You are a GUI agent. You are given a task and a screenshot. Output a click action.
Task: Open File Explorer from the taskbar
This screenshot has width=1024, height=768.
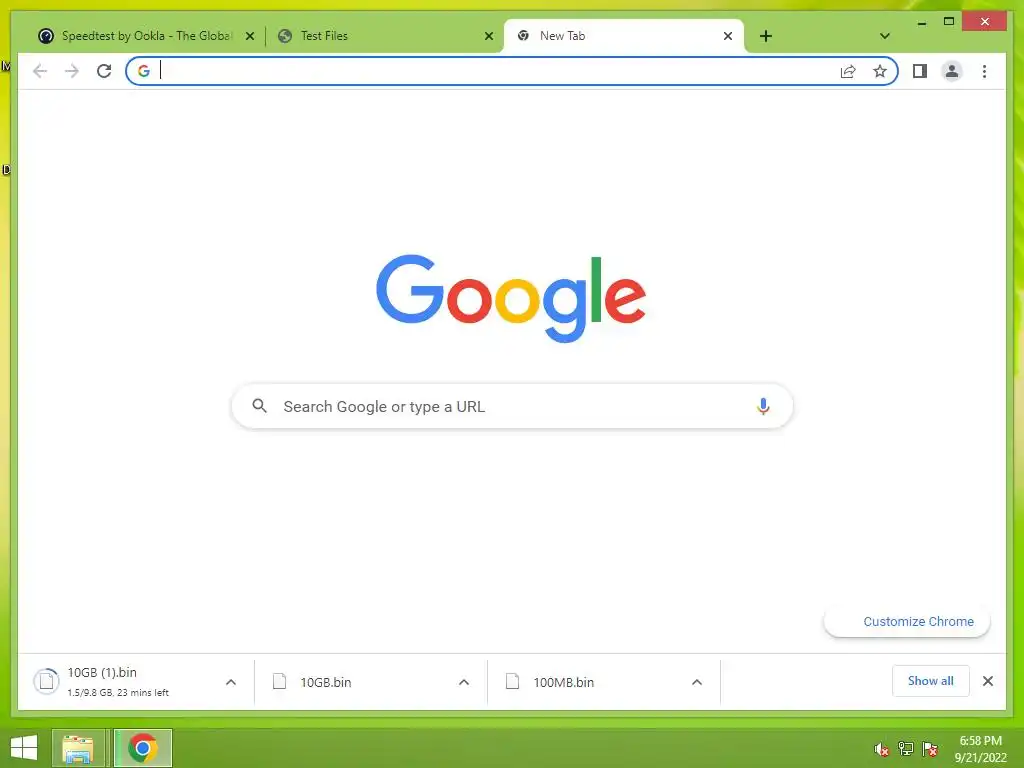tap(78, 748)
